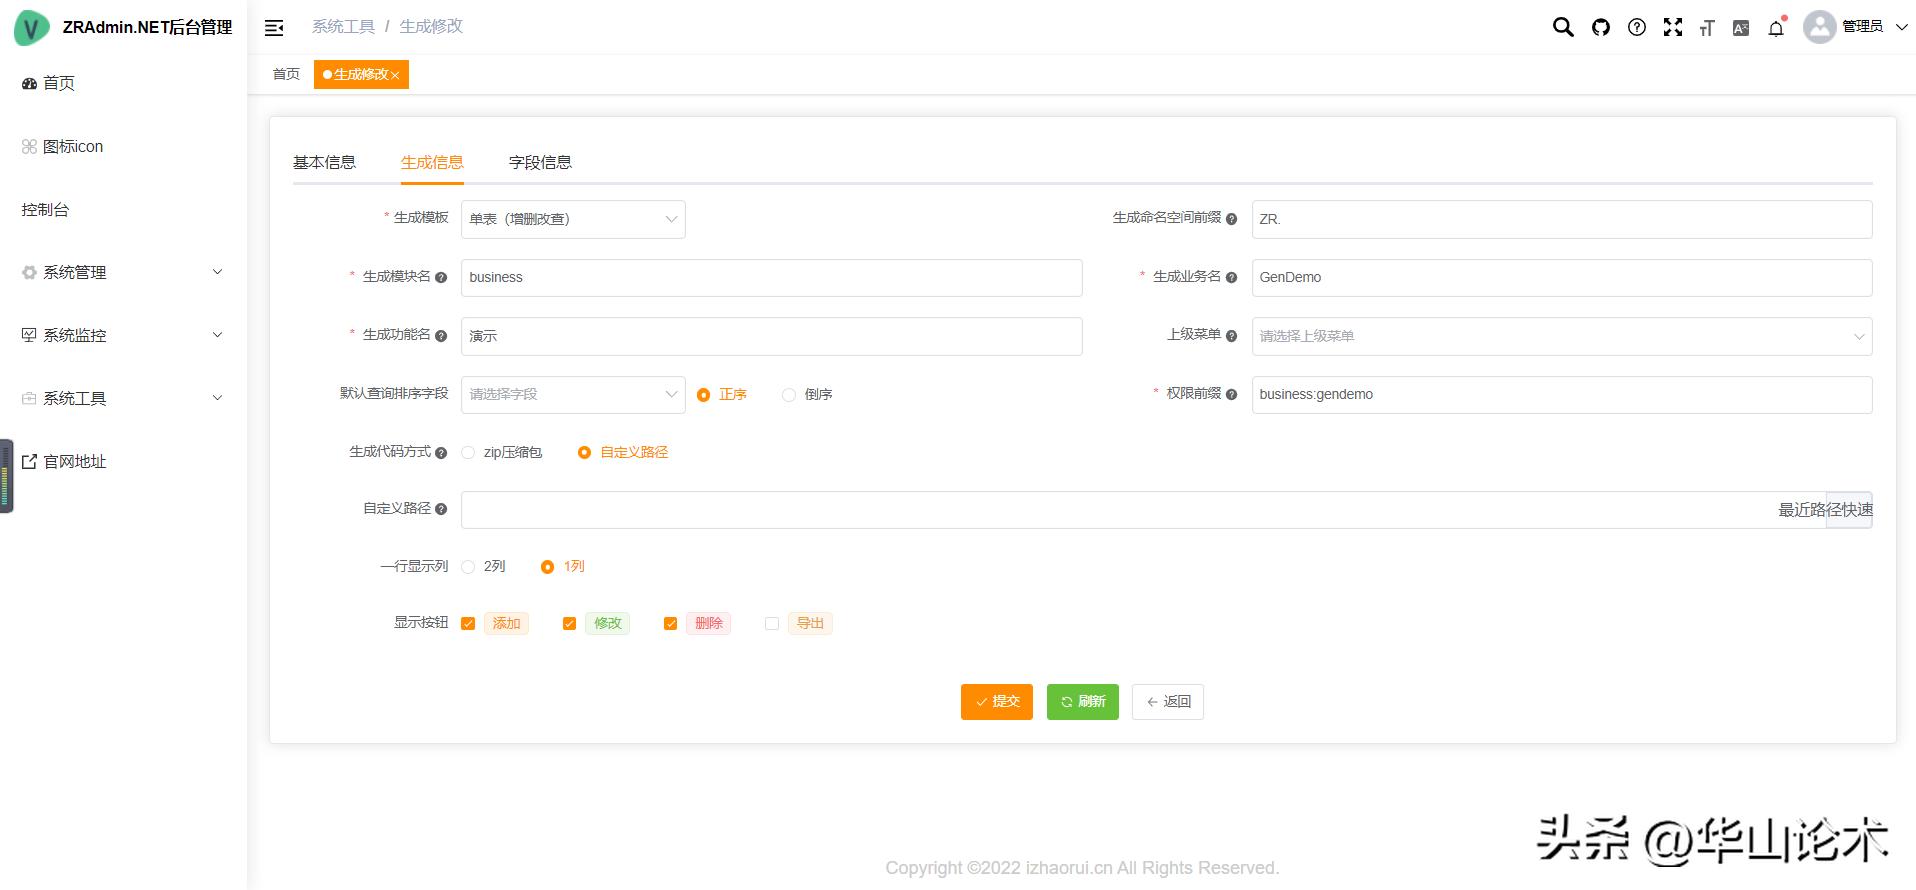The width and height of the screenshot is (1916, 890).
Task: Click help icon beside 权限前缀
Action: [x=1231, y=394]
